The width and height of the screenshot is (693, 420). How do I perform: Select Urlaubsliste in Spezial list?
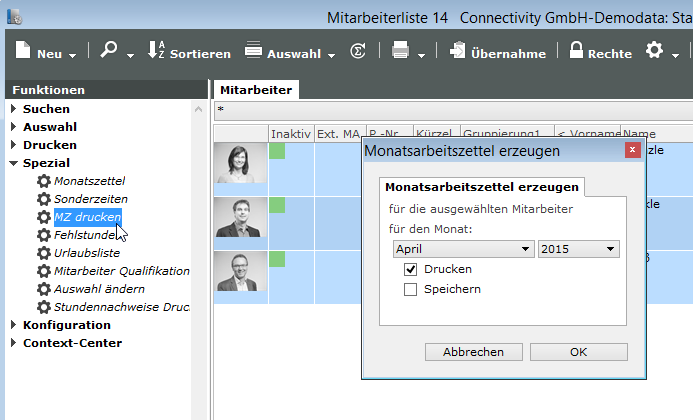[87, 253]
